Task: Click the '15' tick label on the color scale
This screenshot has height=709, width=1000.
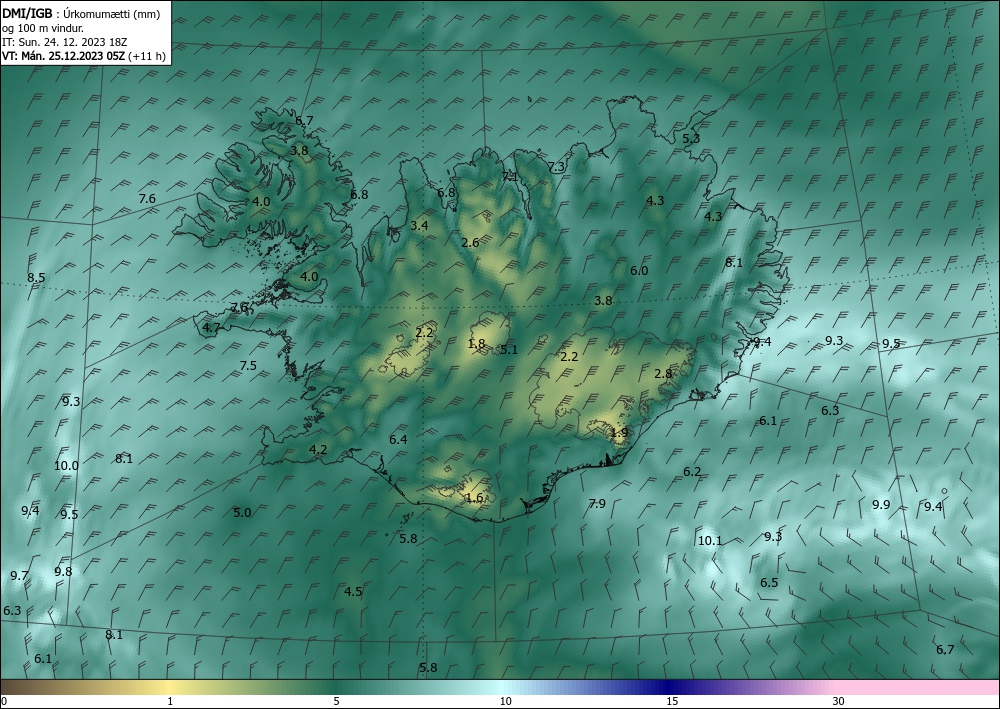Action: [672, 701]
